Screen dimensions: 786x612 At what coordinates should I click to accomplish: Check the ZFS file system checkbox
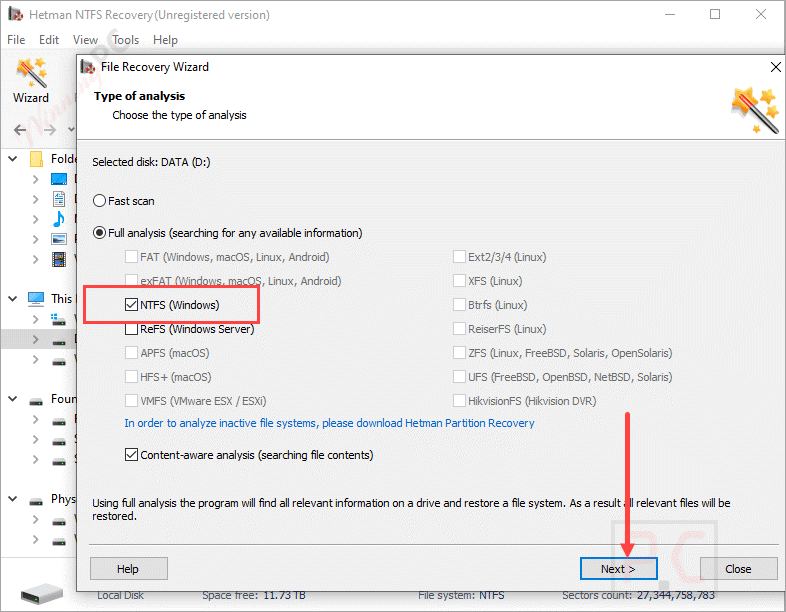tap(459, 353)
